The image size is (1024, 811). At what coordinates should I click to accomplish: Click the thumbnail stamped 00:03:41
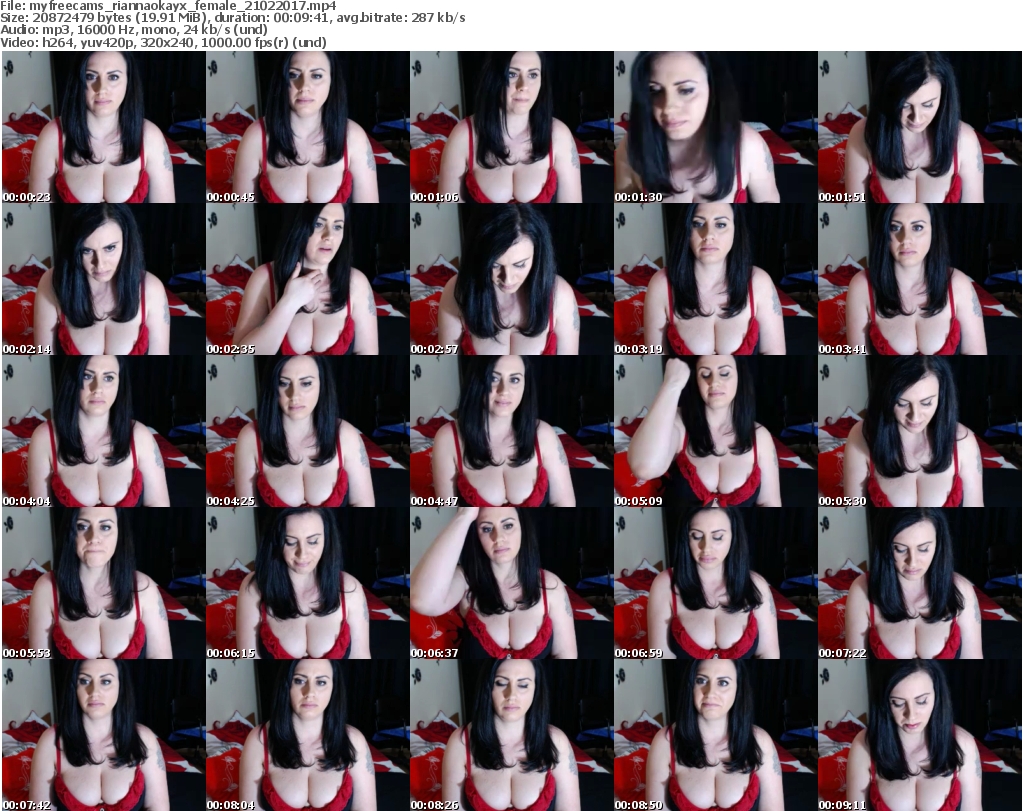[x=920, y=279]
